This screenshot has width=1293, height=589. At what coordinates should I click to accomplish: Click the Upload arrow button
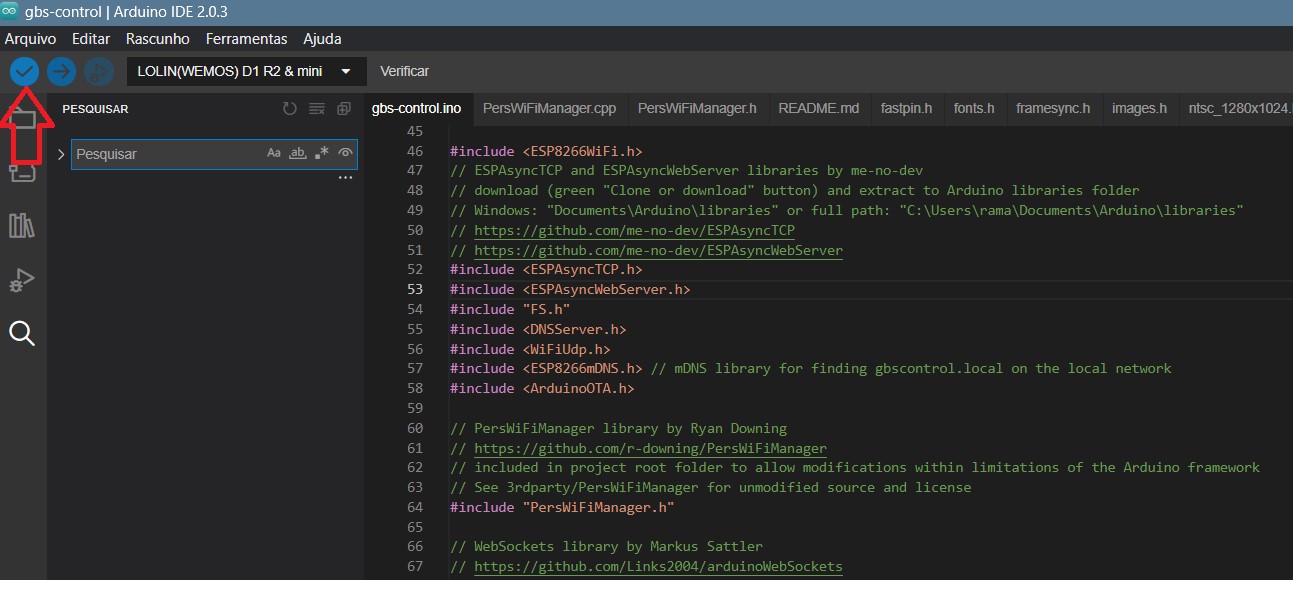pos(61,72)
